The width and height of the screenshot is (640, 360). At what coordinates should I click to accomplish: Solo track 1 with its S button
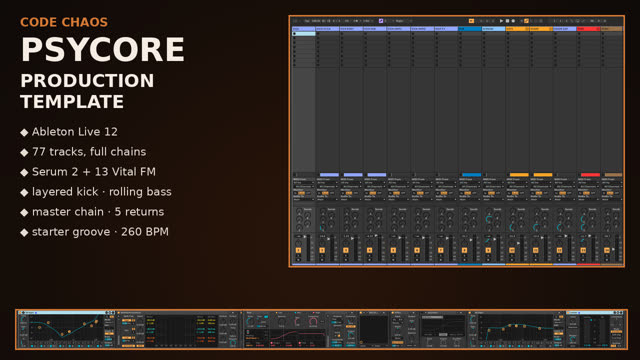[298, 256]
